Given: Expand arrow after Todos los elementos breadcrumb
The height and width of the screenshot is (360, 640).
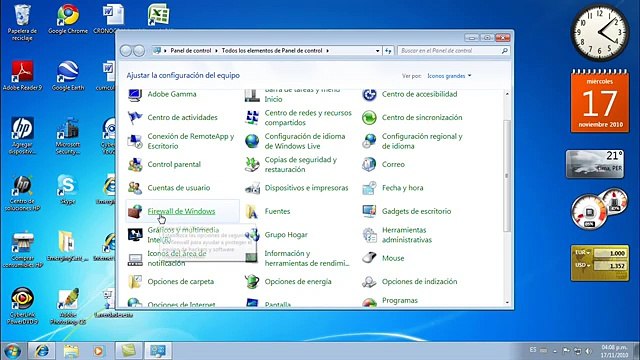Looking at the screenshot, I should tap(327, 51).
